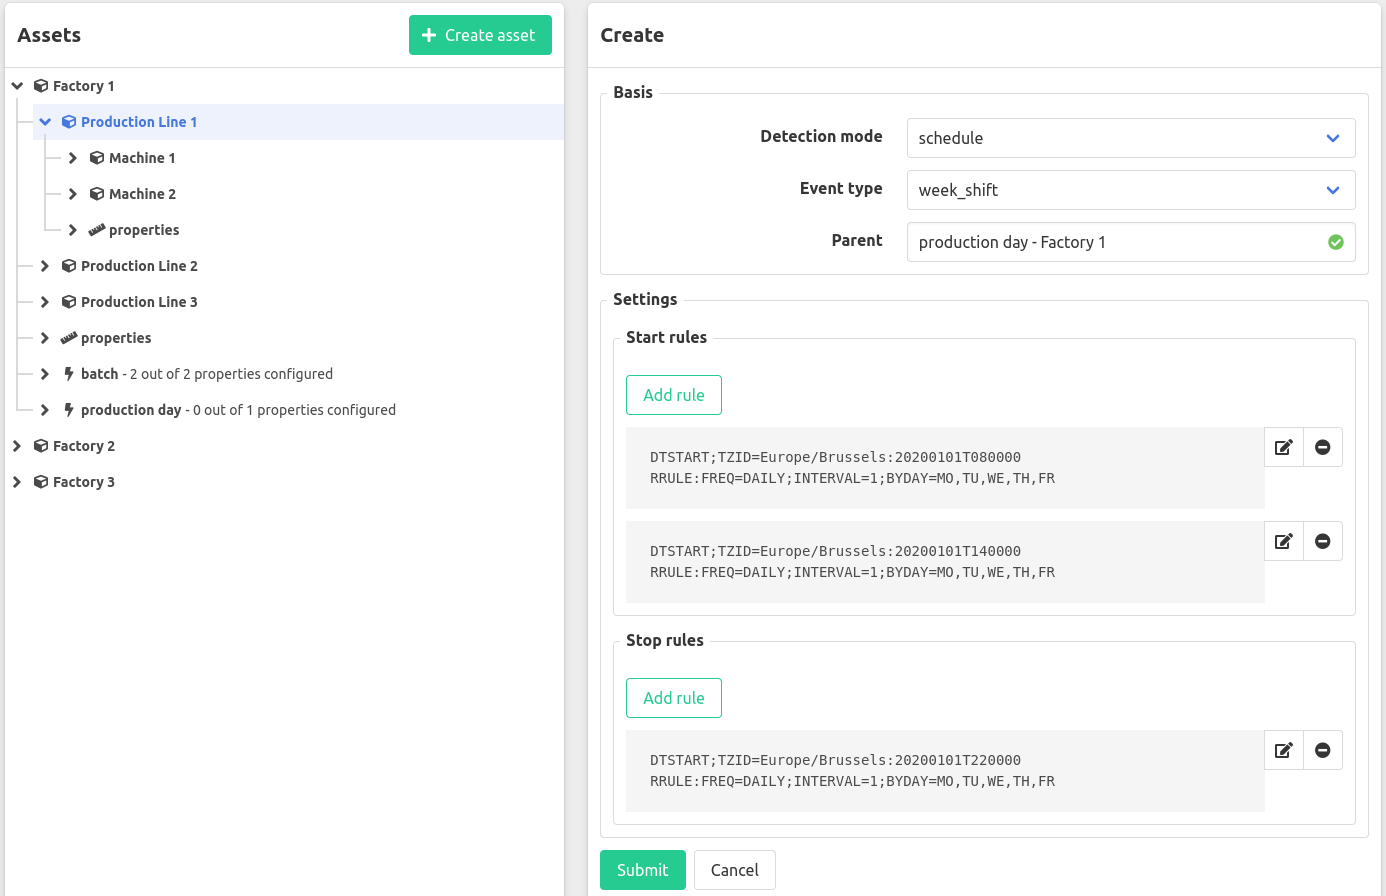The height and width of the screenshot is (896, 1386).
Task: Click the Create asset button
Action: click(480, 35)
